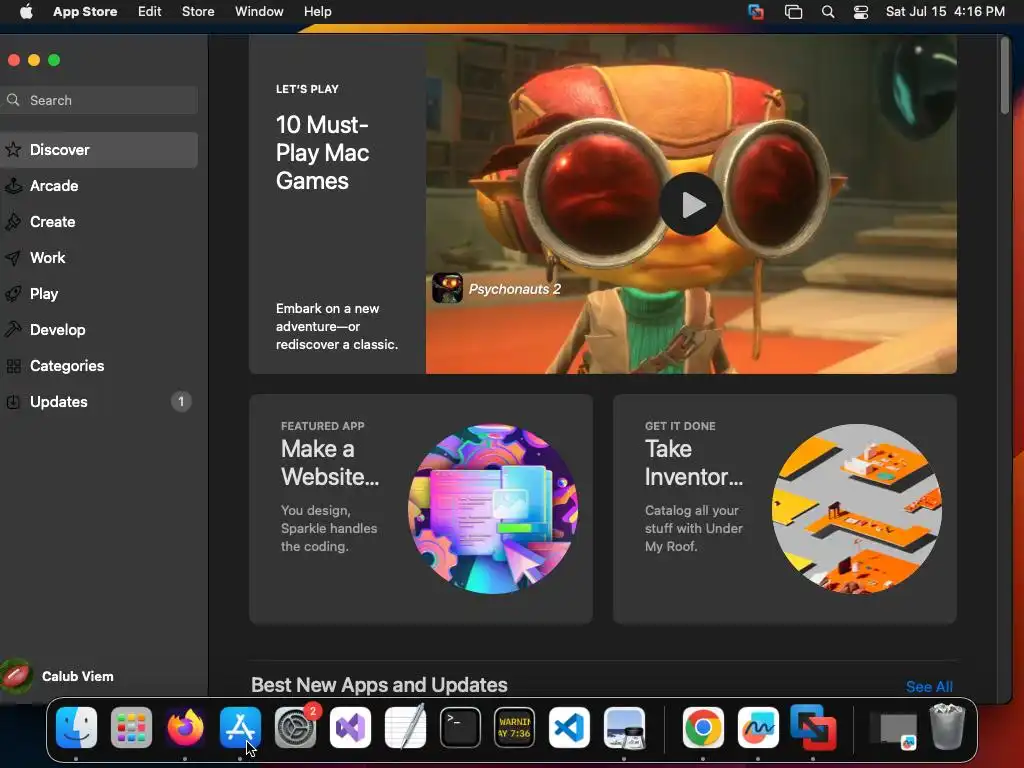Screen dimensions: 1024x768
Task: Click the App Store Dock icon
Action: pos(240,727)
